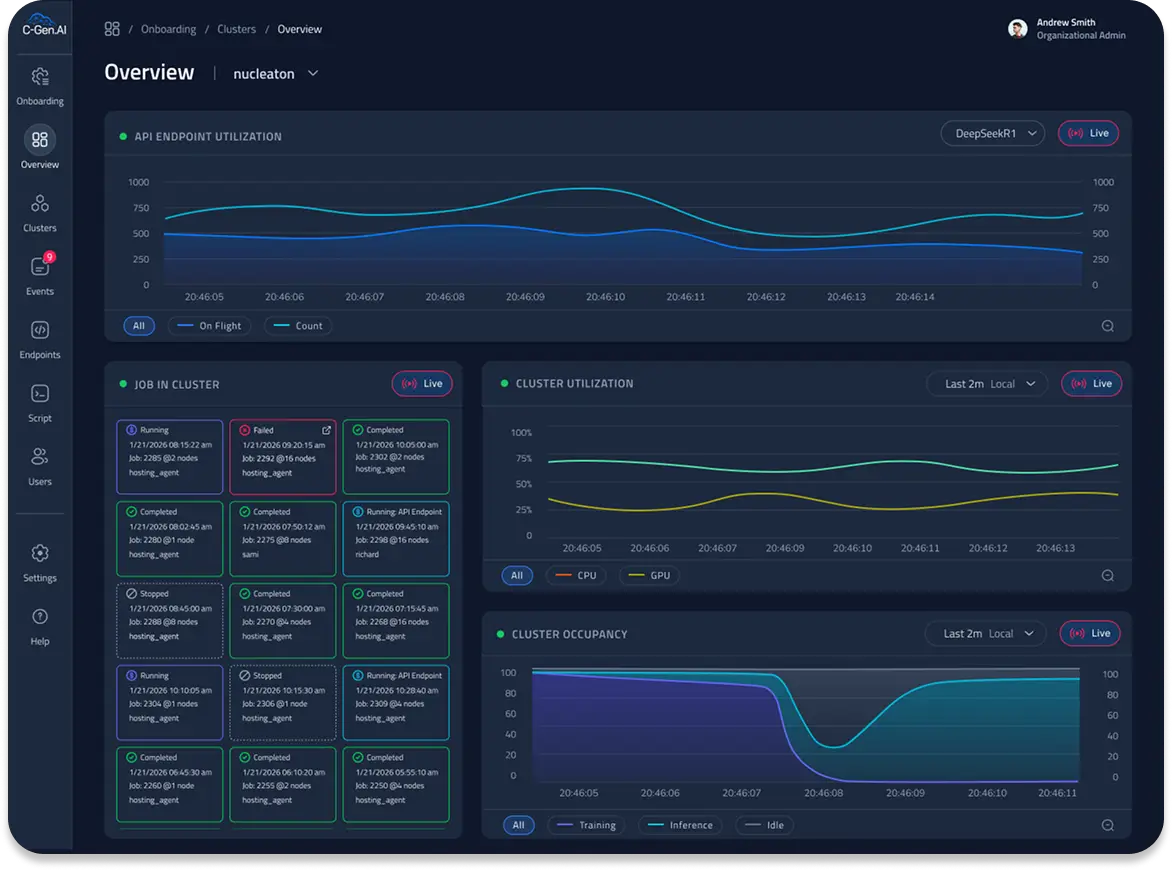Click the All filter under Cluster Occupancy

point(518,824)
